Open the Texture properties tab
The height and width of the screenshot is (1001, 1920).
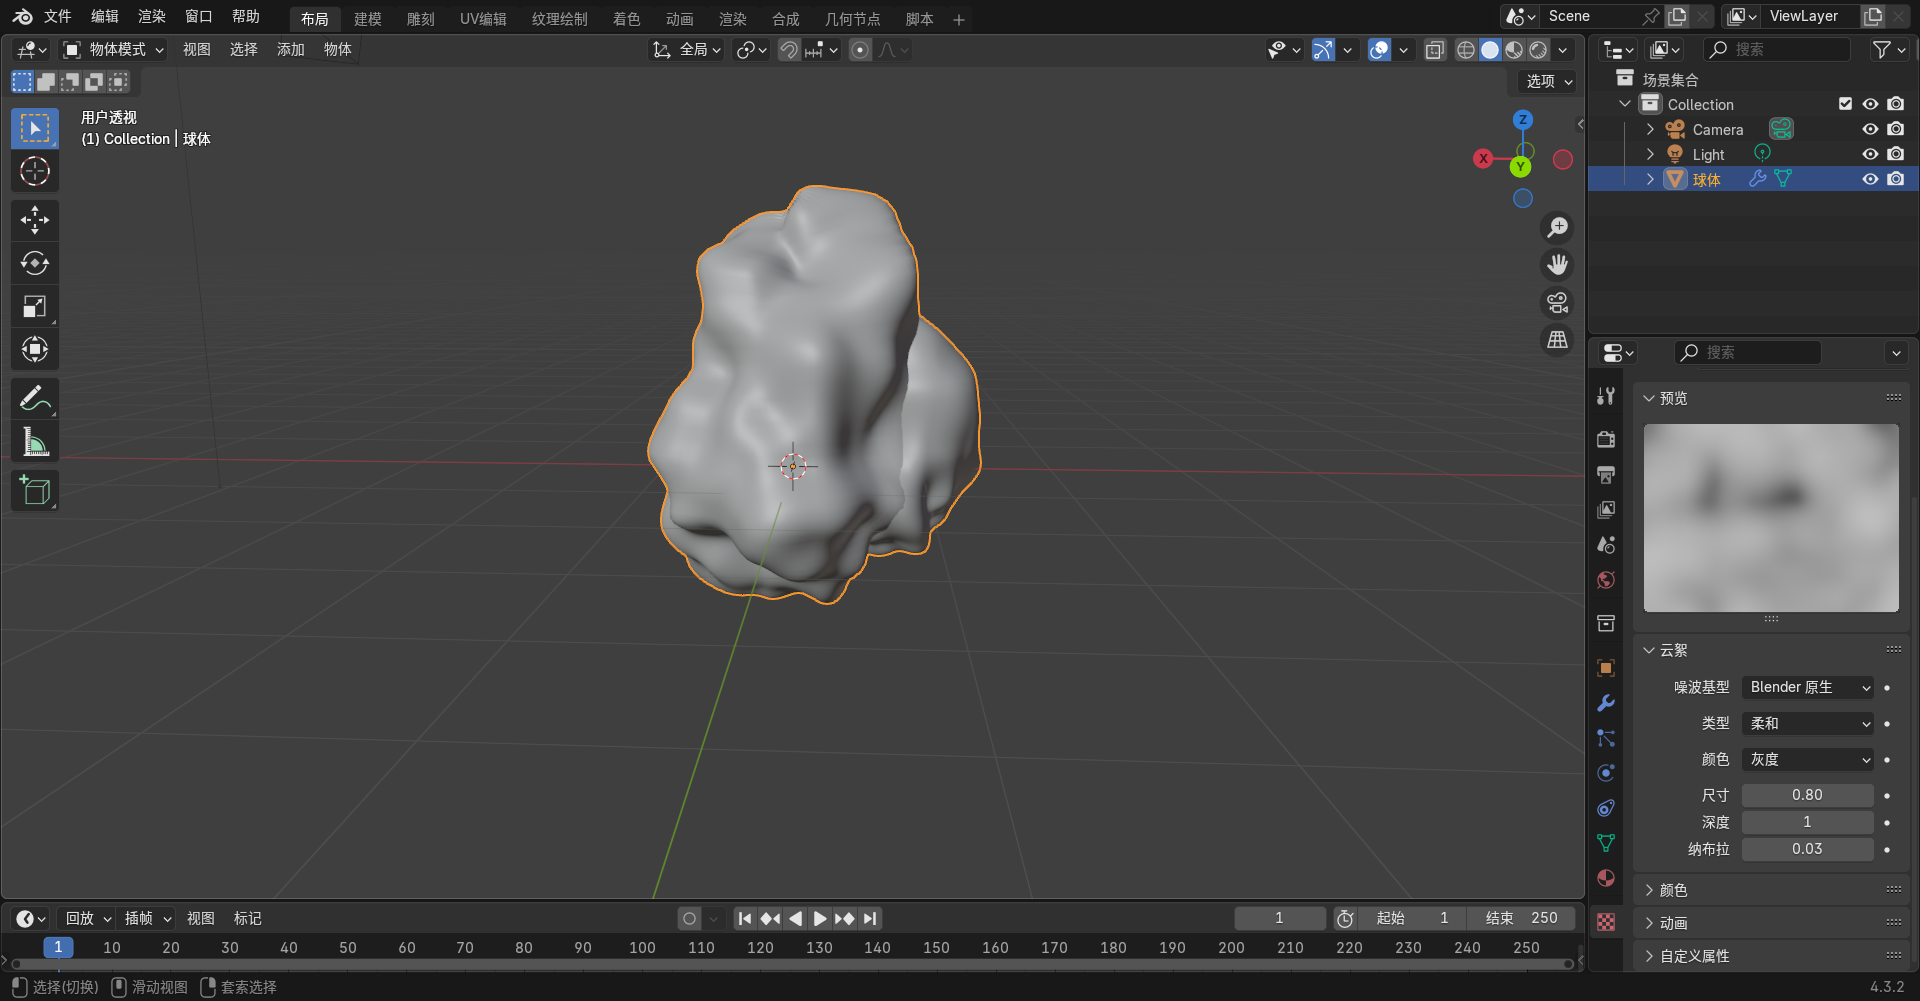[x=1606, y=922]
